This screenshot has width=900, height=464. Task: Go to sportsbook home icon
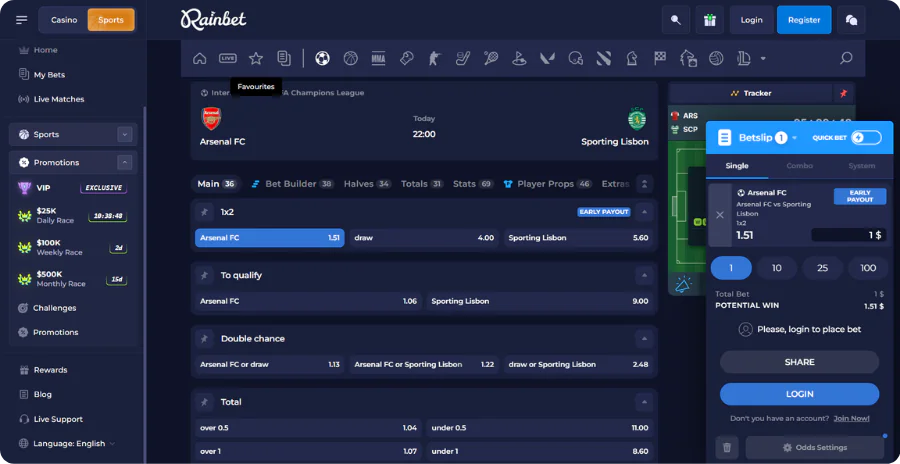point(200,58)
